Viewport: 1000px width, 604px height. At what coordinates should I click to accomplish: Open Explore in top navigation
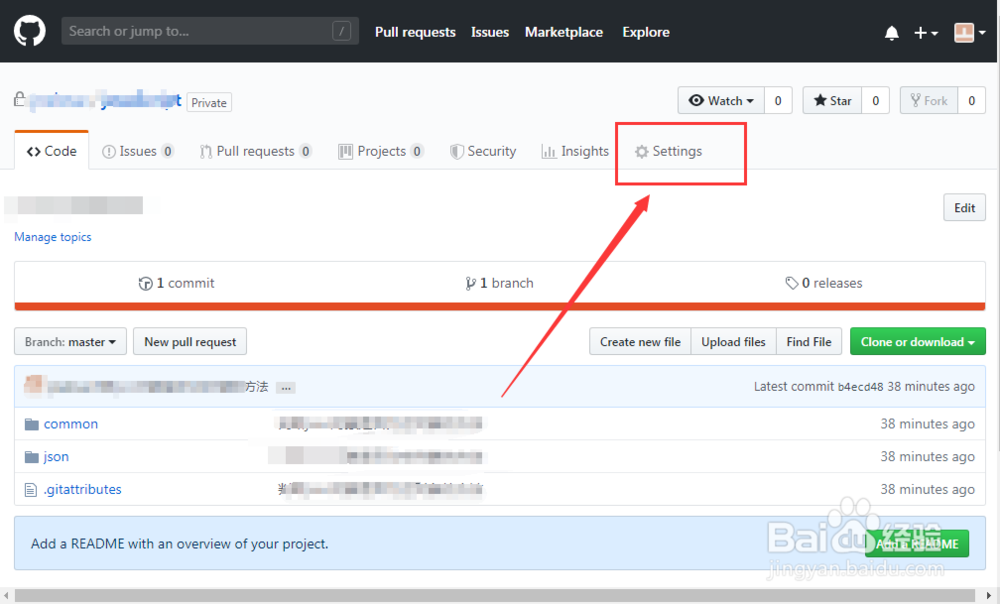click(x=646, y=32)
